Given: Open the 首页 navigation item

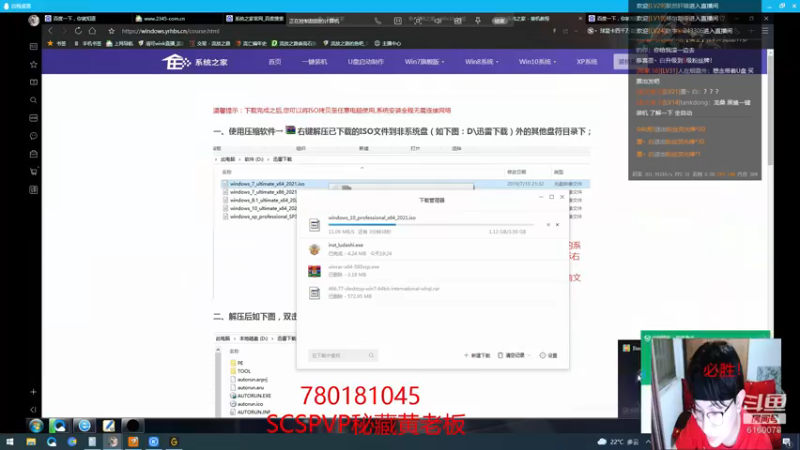Looking at the screenshot, I should click(275, 62).
